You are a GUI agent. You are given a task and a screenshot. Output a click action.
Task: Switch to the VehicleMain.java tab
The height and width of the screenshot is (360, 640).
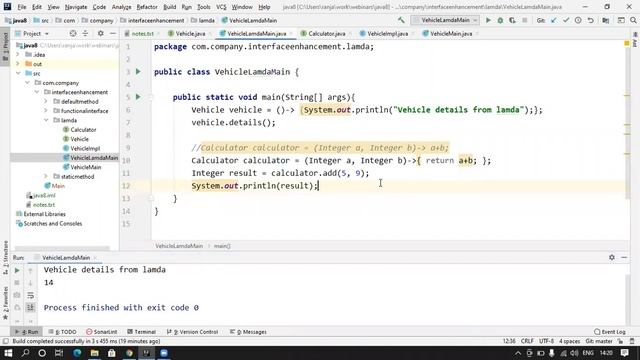450,33
